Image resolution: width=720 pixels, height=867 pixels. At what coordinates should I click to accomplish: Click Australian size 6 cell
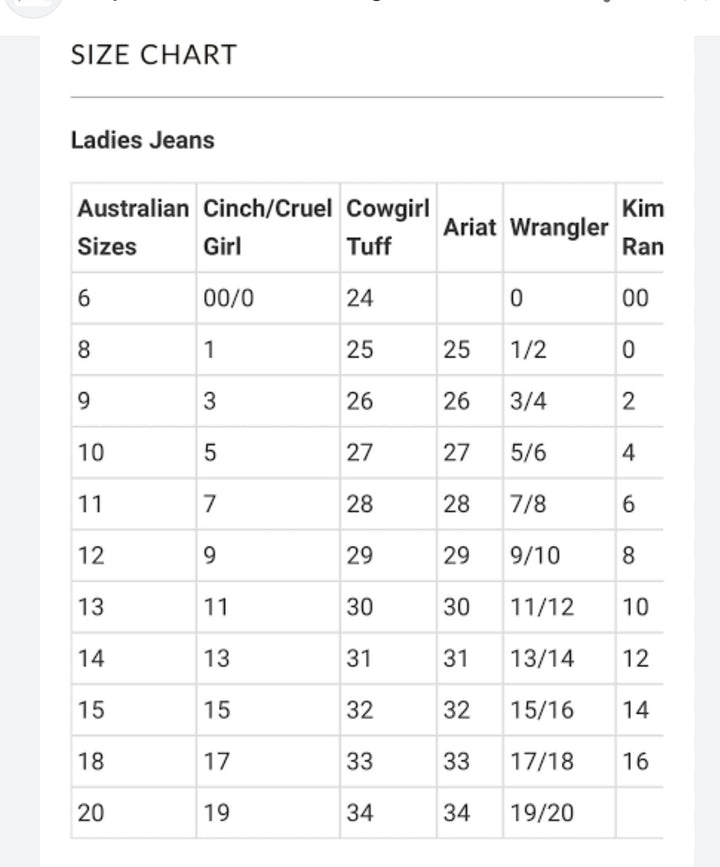84,298
